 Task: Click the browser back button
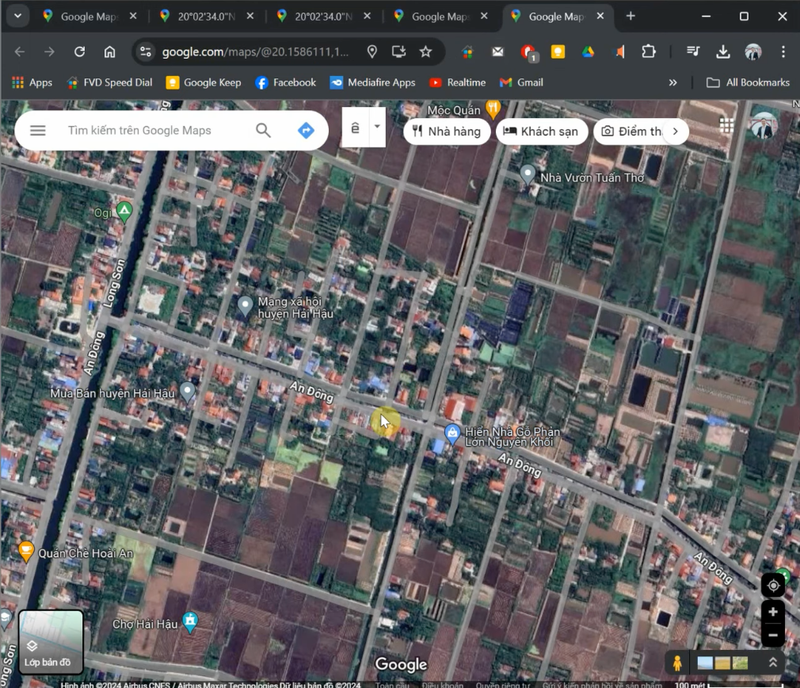click(19, 52)
